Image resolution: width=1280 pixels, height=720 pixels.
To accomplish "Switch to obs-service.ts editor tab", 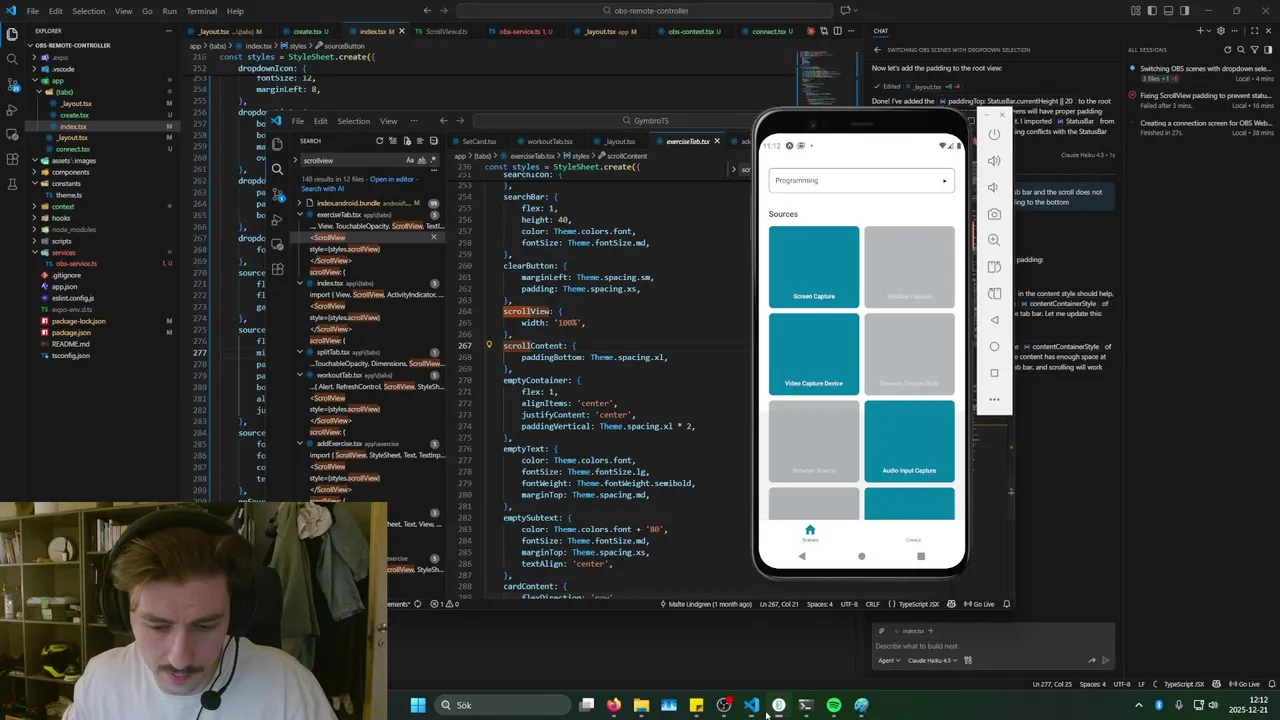I will pos(519,31).
